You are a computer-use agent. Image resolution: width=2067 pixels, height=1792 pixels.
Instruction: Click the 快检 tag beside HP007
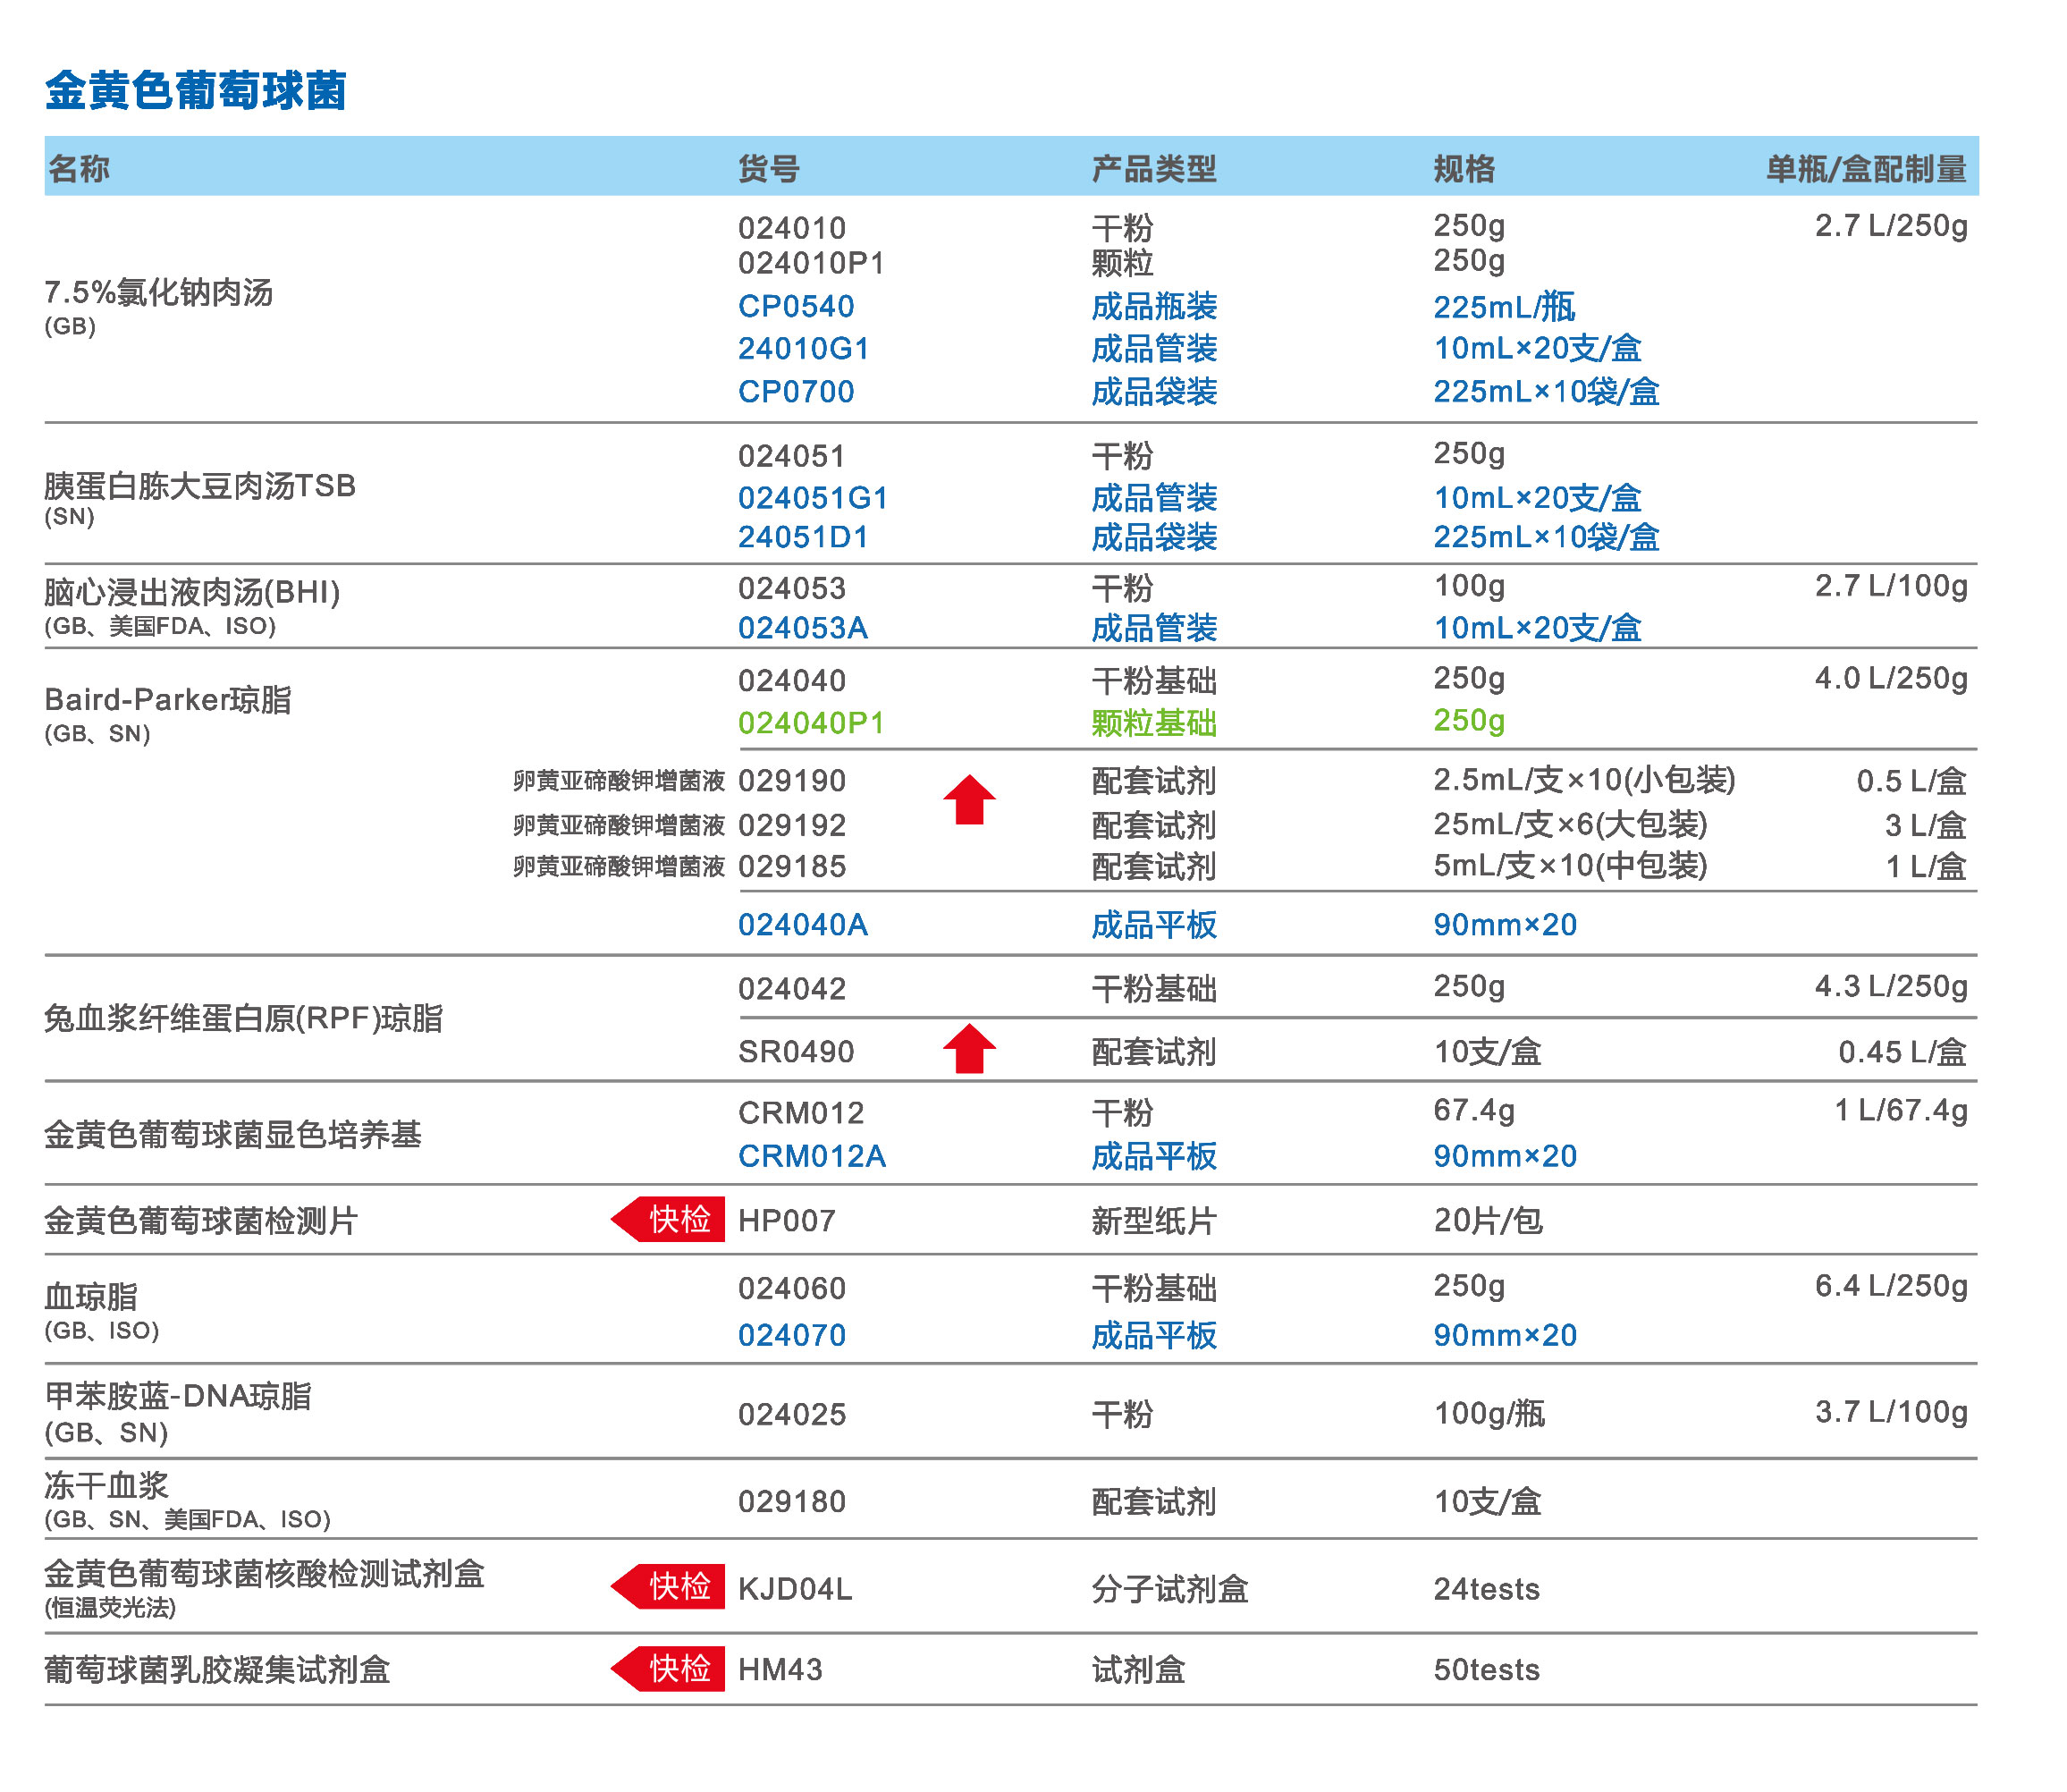(x=668, y=1219)
